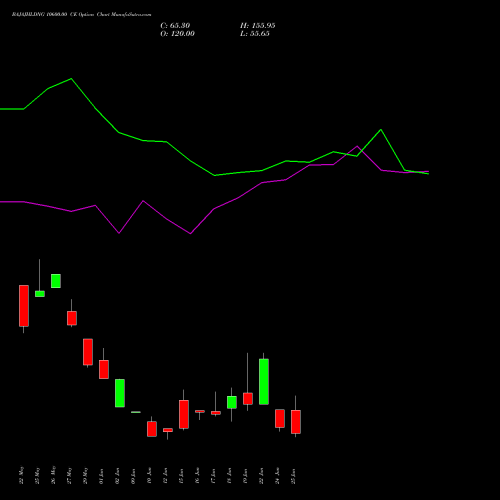Click the small green candle above 25 May

point(40,294)
